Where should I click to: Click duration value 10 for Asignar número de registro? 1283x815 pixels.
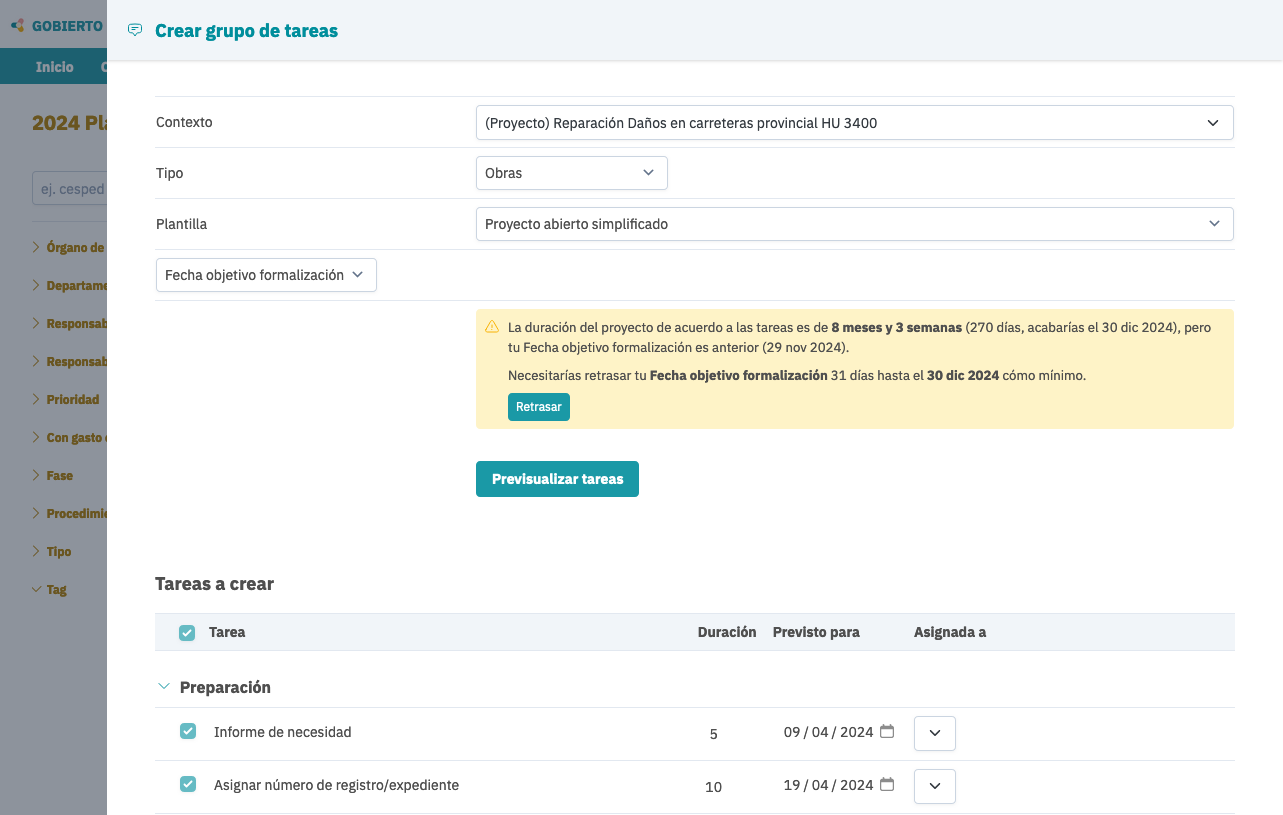(x=713, y=787)
